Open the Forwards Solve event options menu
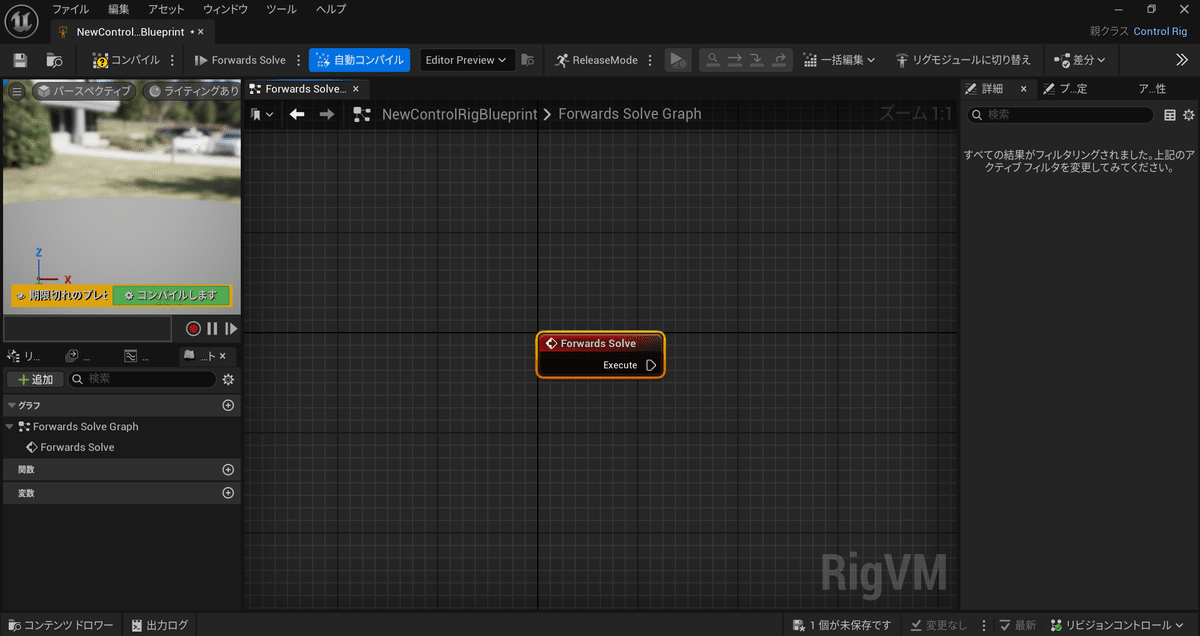 point(298,60)
